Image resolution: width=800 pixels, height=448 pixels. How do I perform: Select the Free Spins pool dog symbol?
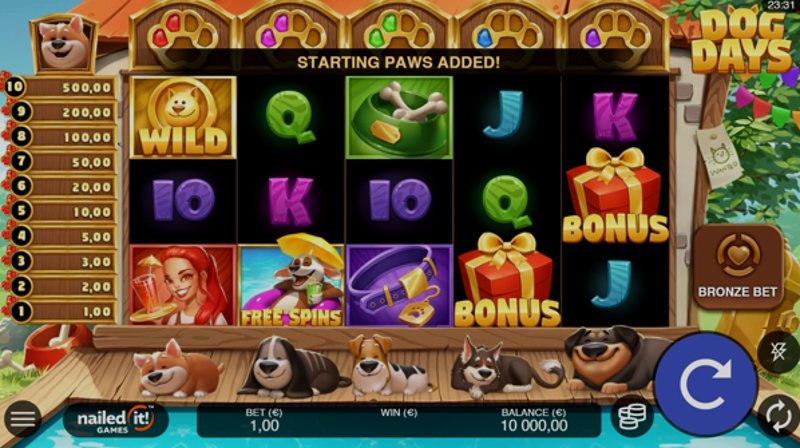point(291,282)
